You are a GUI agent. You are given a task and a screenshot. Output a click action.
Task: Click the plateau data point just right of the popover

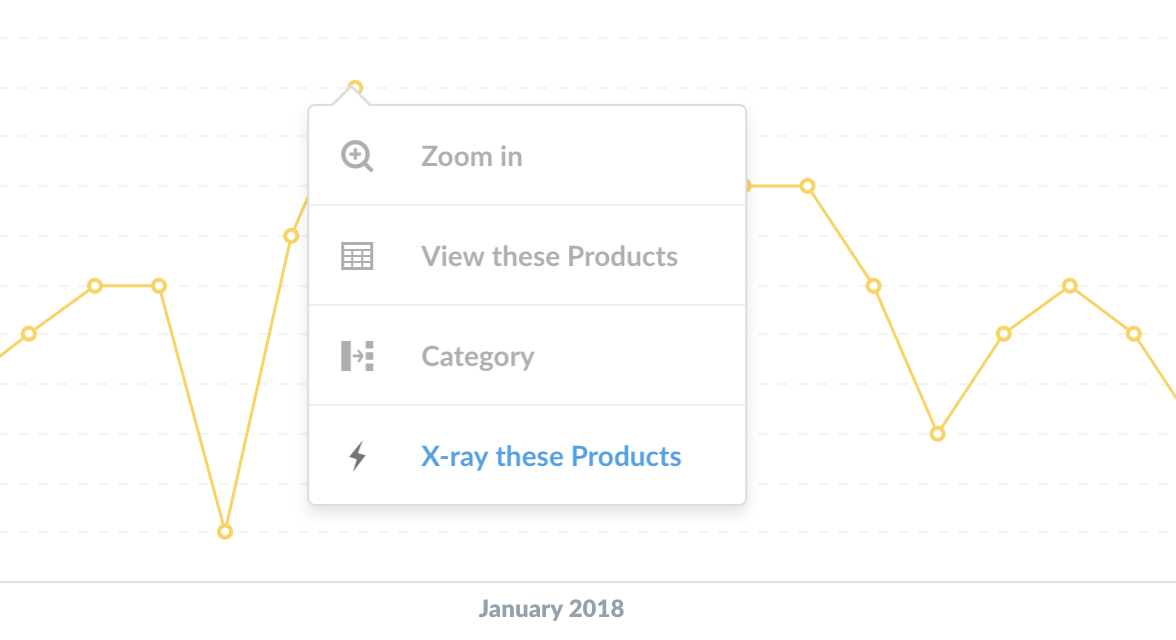point(807,186)
